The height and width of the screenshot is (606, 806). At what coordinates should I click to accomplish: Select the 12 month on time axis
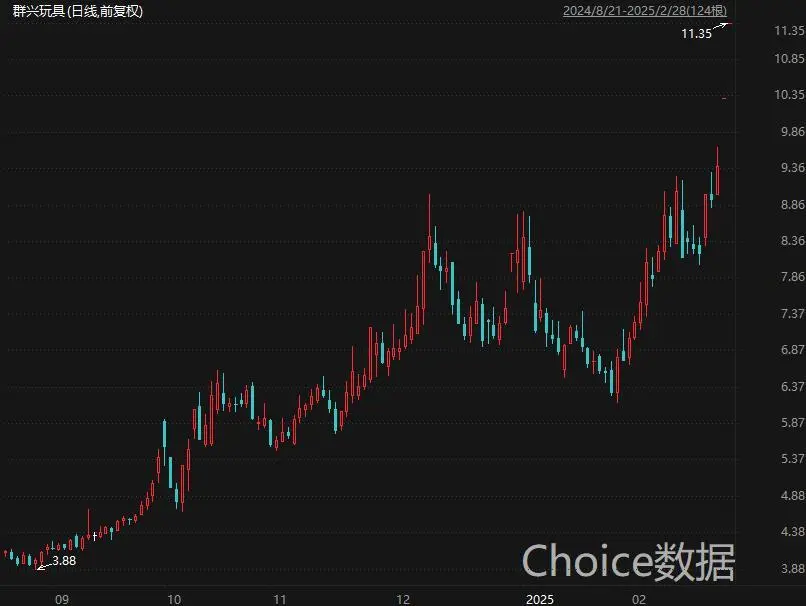[x=402, y=599]
